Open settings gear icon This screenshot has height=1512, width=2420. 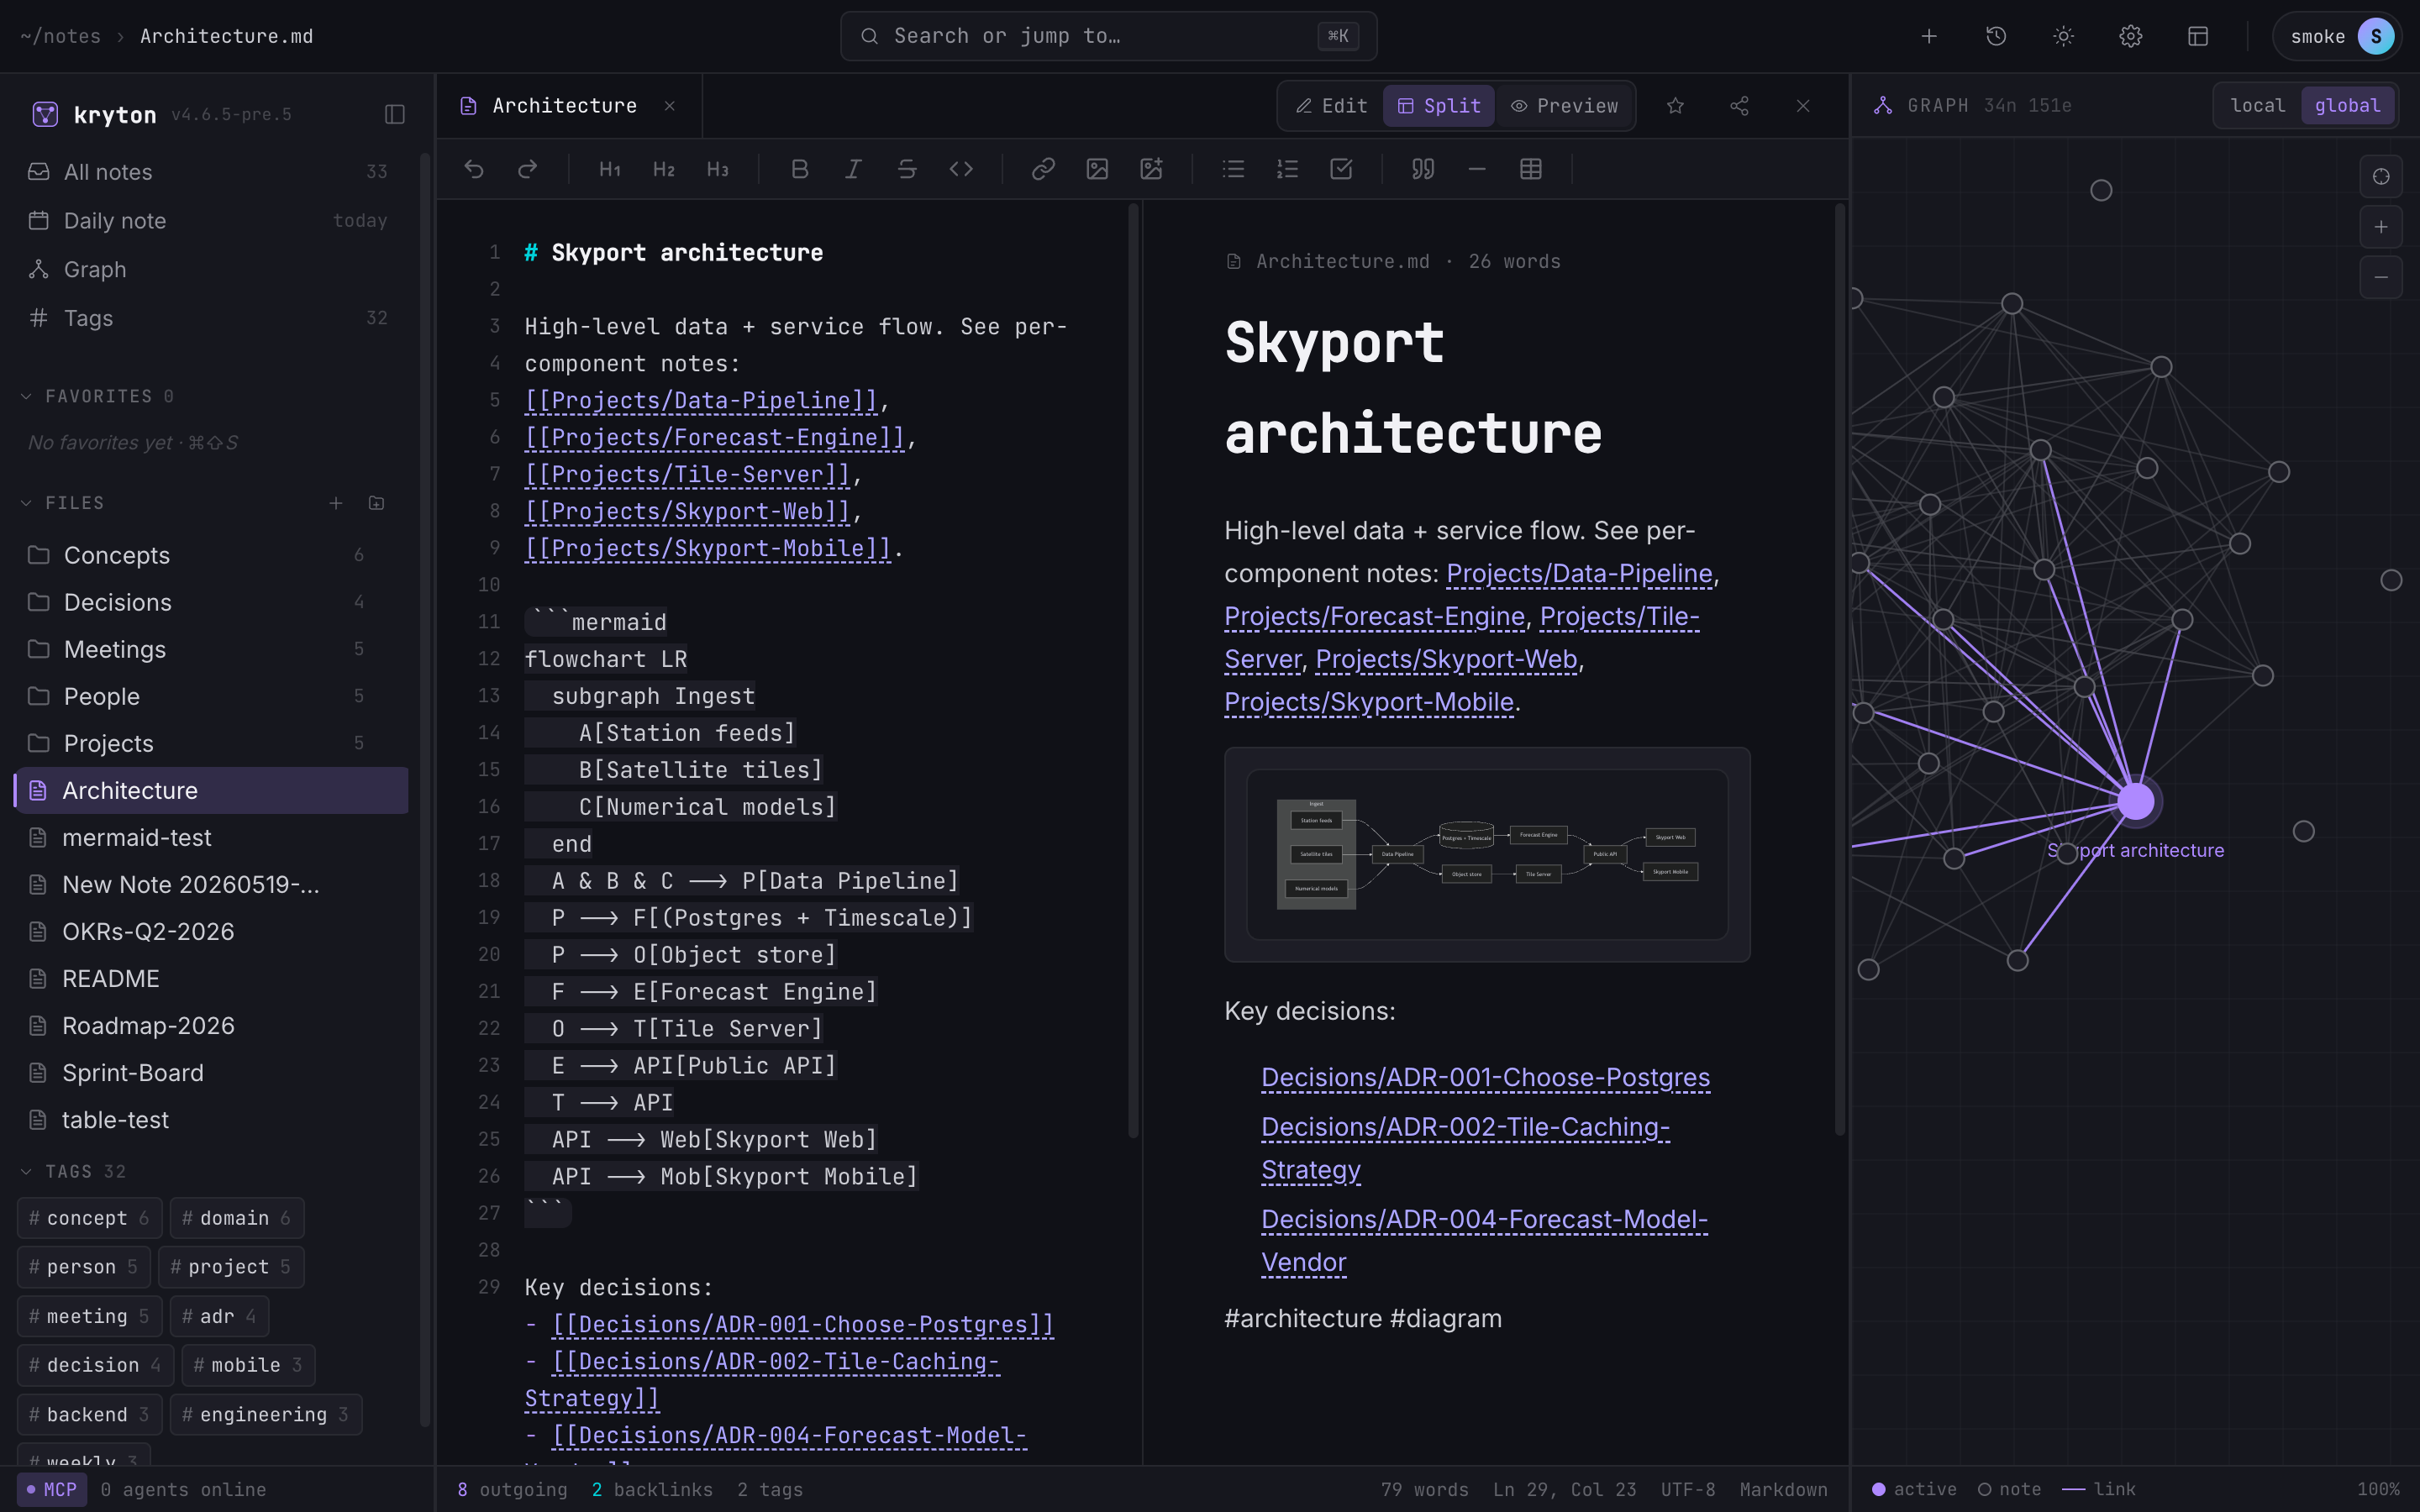[2131, 36]
